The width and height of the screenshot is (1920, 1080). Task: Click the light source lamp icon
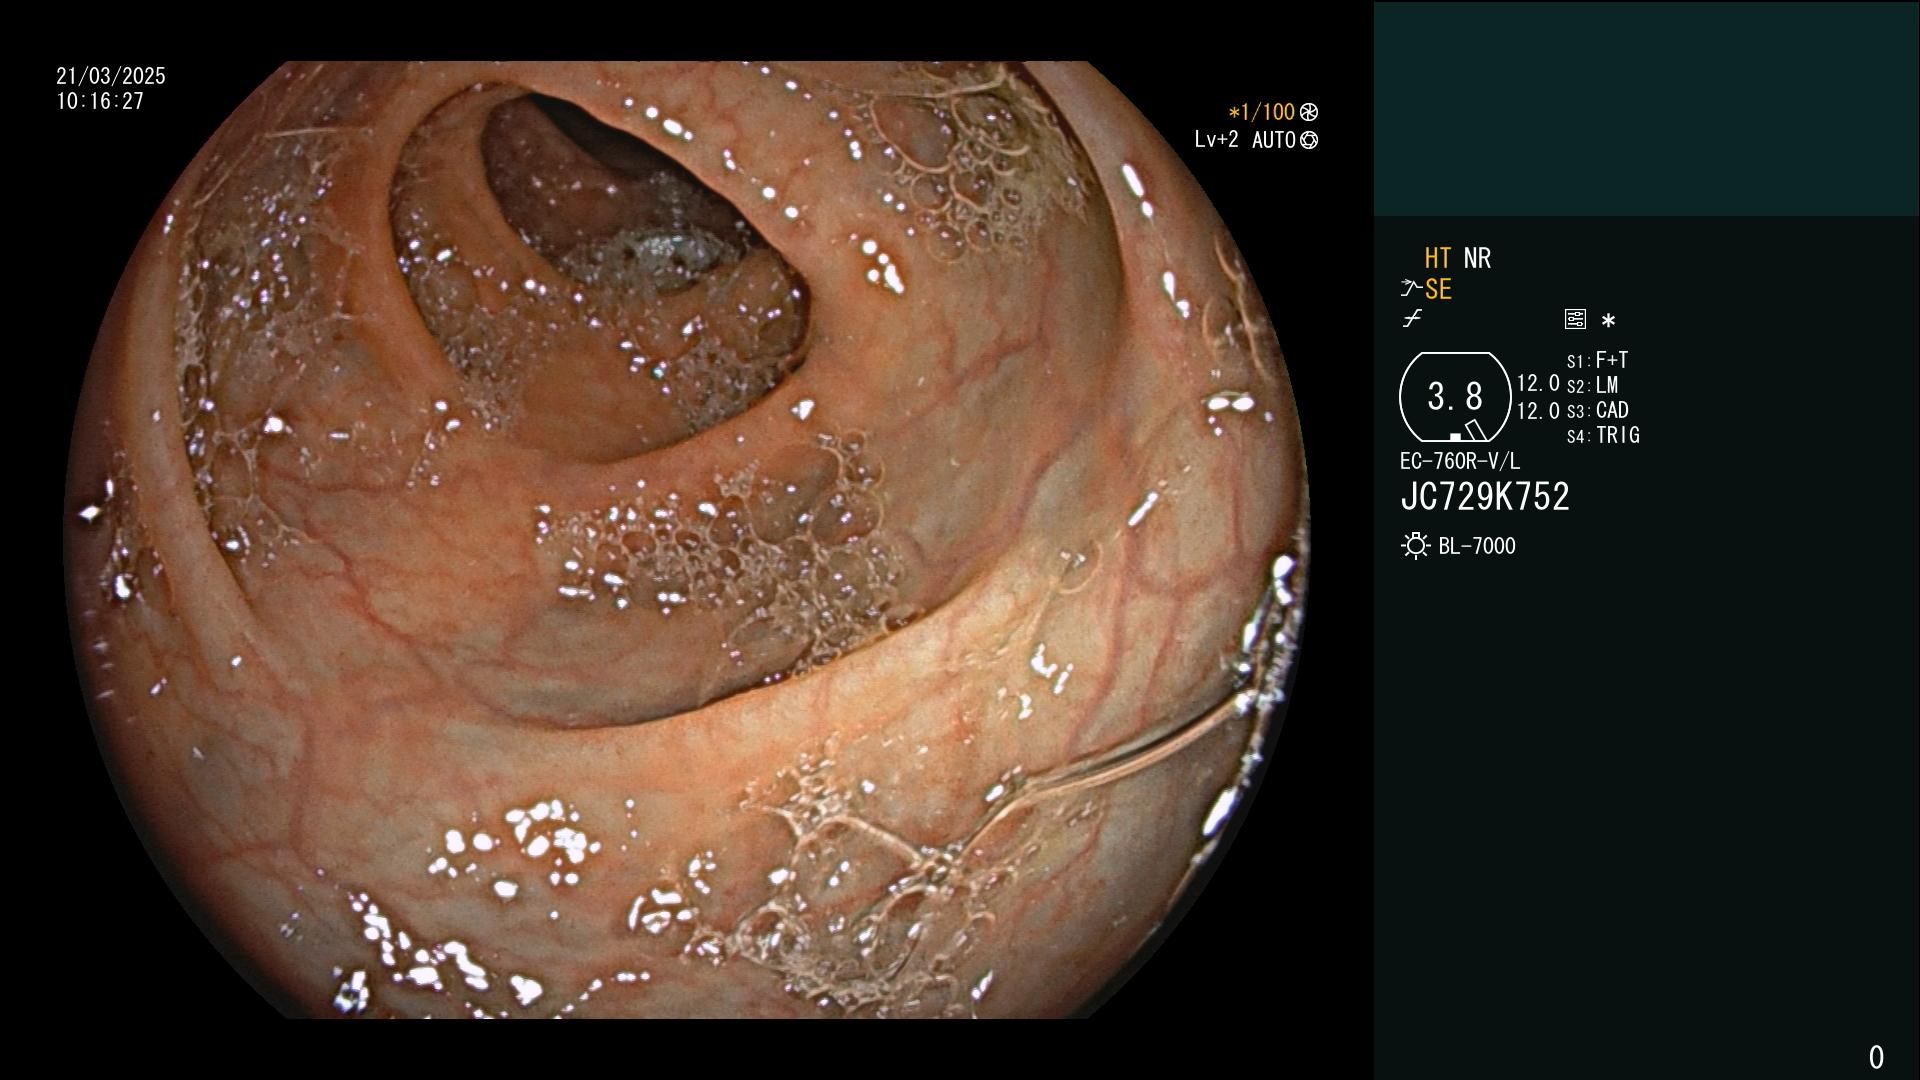(1415, 546)
